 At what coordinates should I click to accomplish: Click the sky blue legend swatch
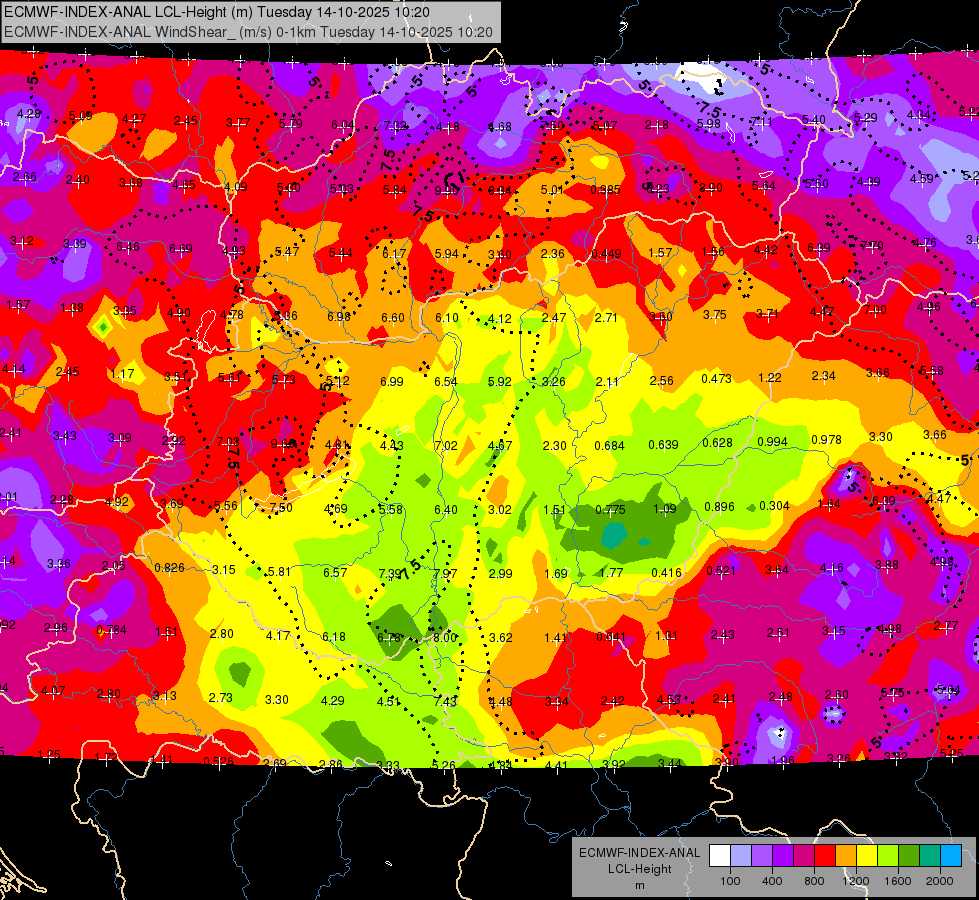click(951, 856)
